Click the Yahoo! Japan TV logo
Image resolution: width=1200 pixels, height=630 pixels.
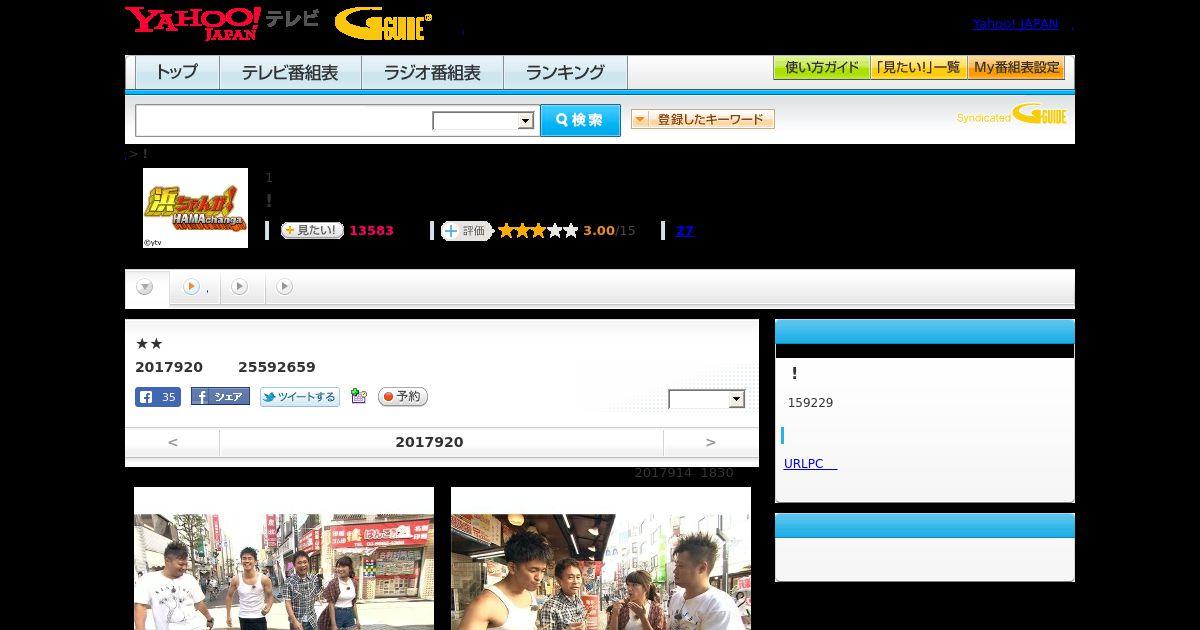(x=222, y=23)
